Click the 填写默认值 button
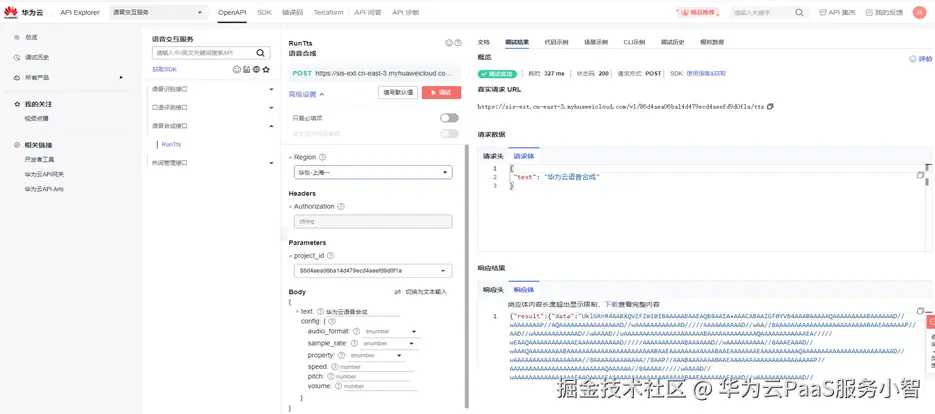Screen dimensions: 935x414 398,92
